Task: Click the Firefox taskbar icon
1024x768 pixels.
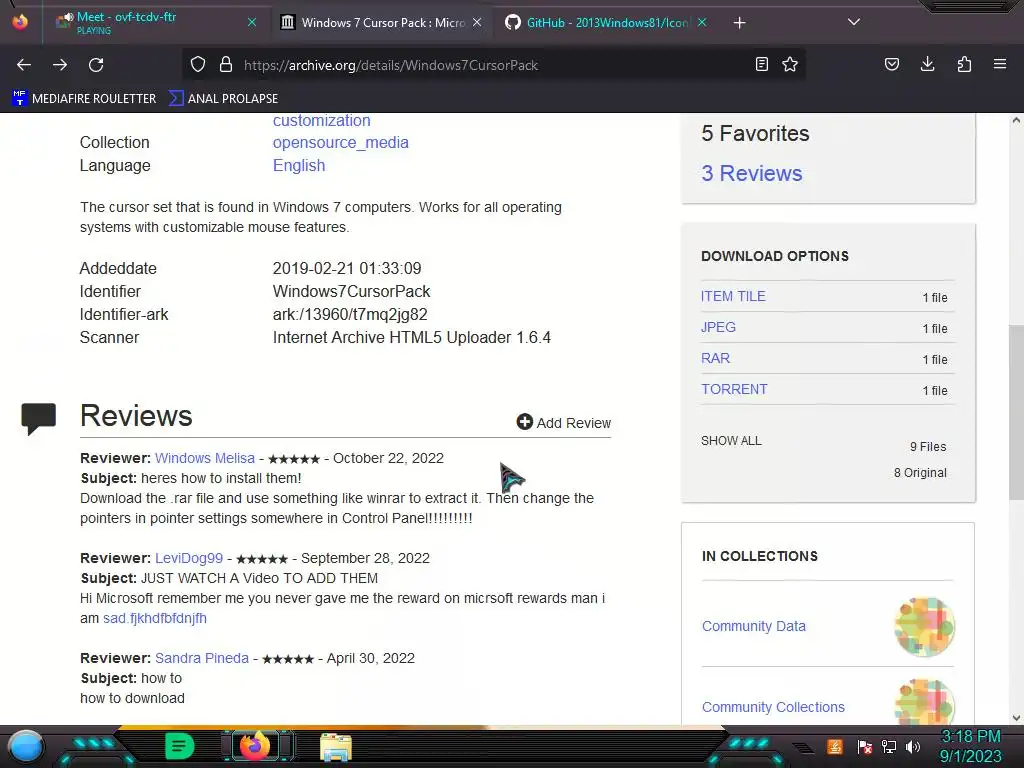Action: [x=255, y=746]
